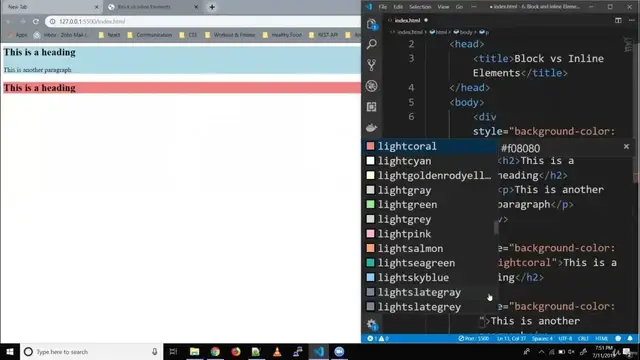640x360 pixels.
Task: Open the Search view in VS Code
Action: tap(371, 44)
